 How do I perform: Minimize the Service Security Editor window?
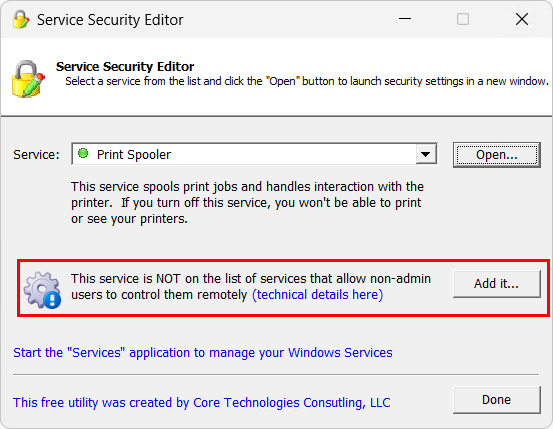coord(405,19)
